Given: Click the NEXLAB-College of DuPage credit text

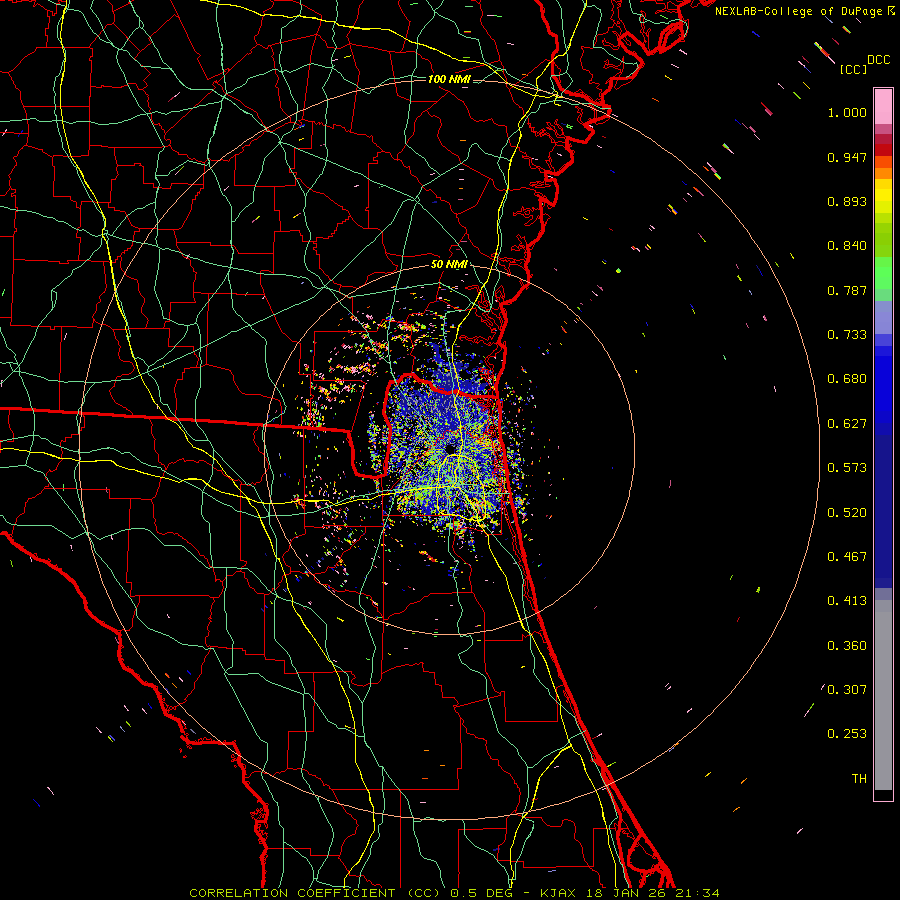Looking at the screenshot, I should point(800,11).
